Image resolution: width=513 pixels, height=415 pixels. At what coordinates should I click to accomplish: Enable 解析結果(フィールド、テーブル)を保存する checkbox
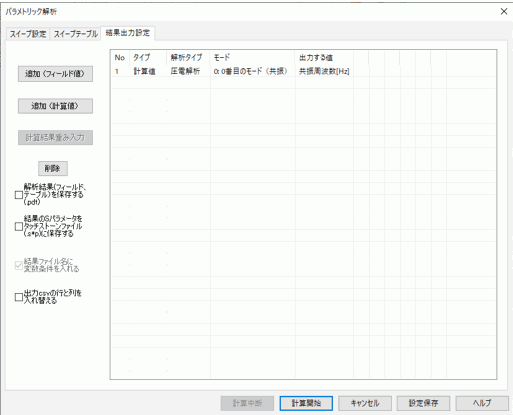click(x=19, y=195)
